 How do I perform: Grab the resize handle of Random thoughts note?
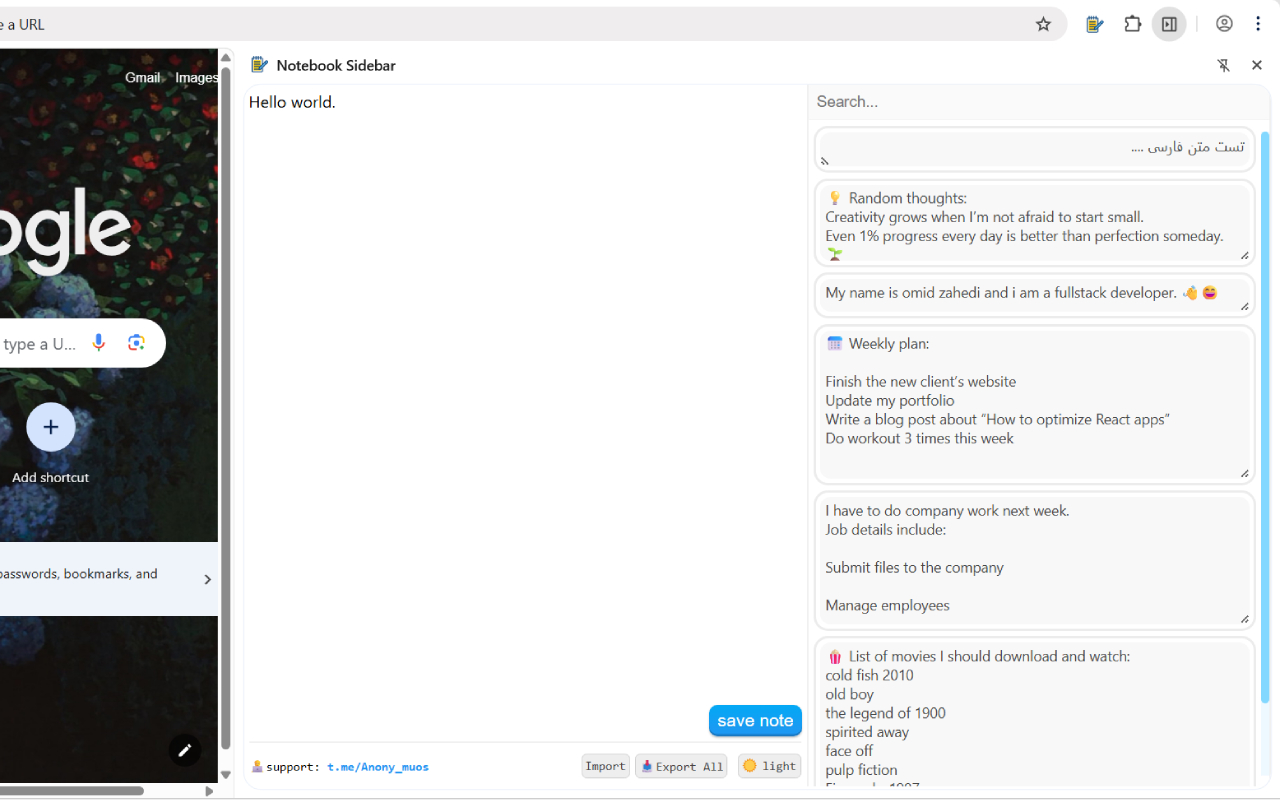[1244, 256]
